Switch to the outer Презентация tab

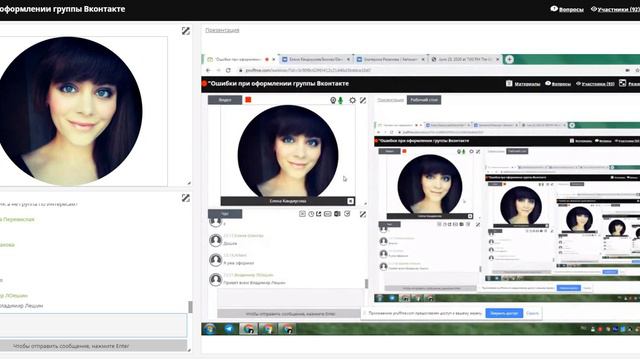tap(222, 30)
